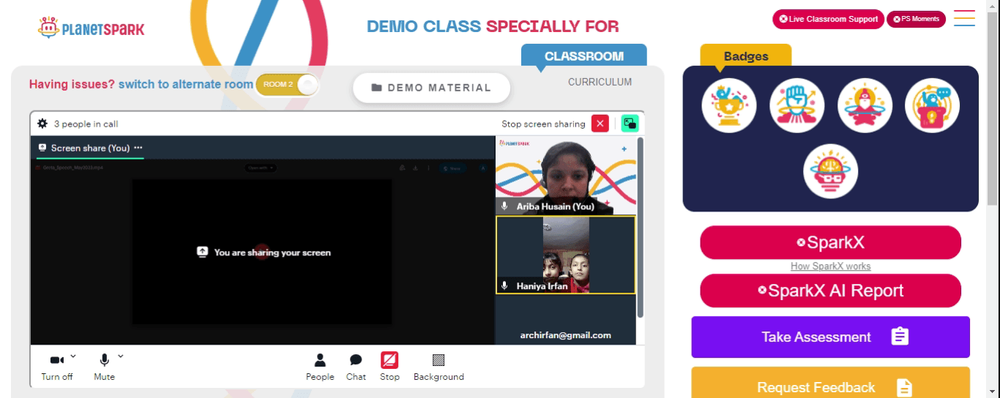This screenshot has width=1000, height=398.
Task: Select the trophy star badge
Action: point(729,105)
